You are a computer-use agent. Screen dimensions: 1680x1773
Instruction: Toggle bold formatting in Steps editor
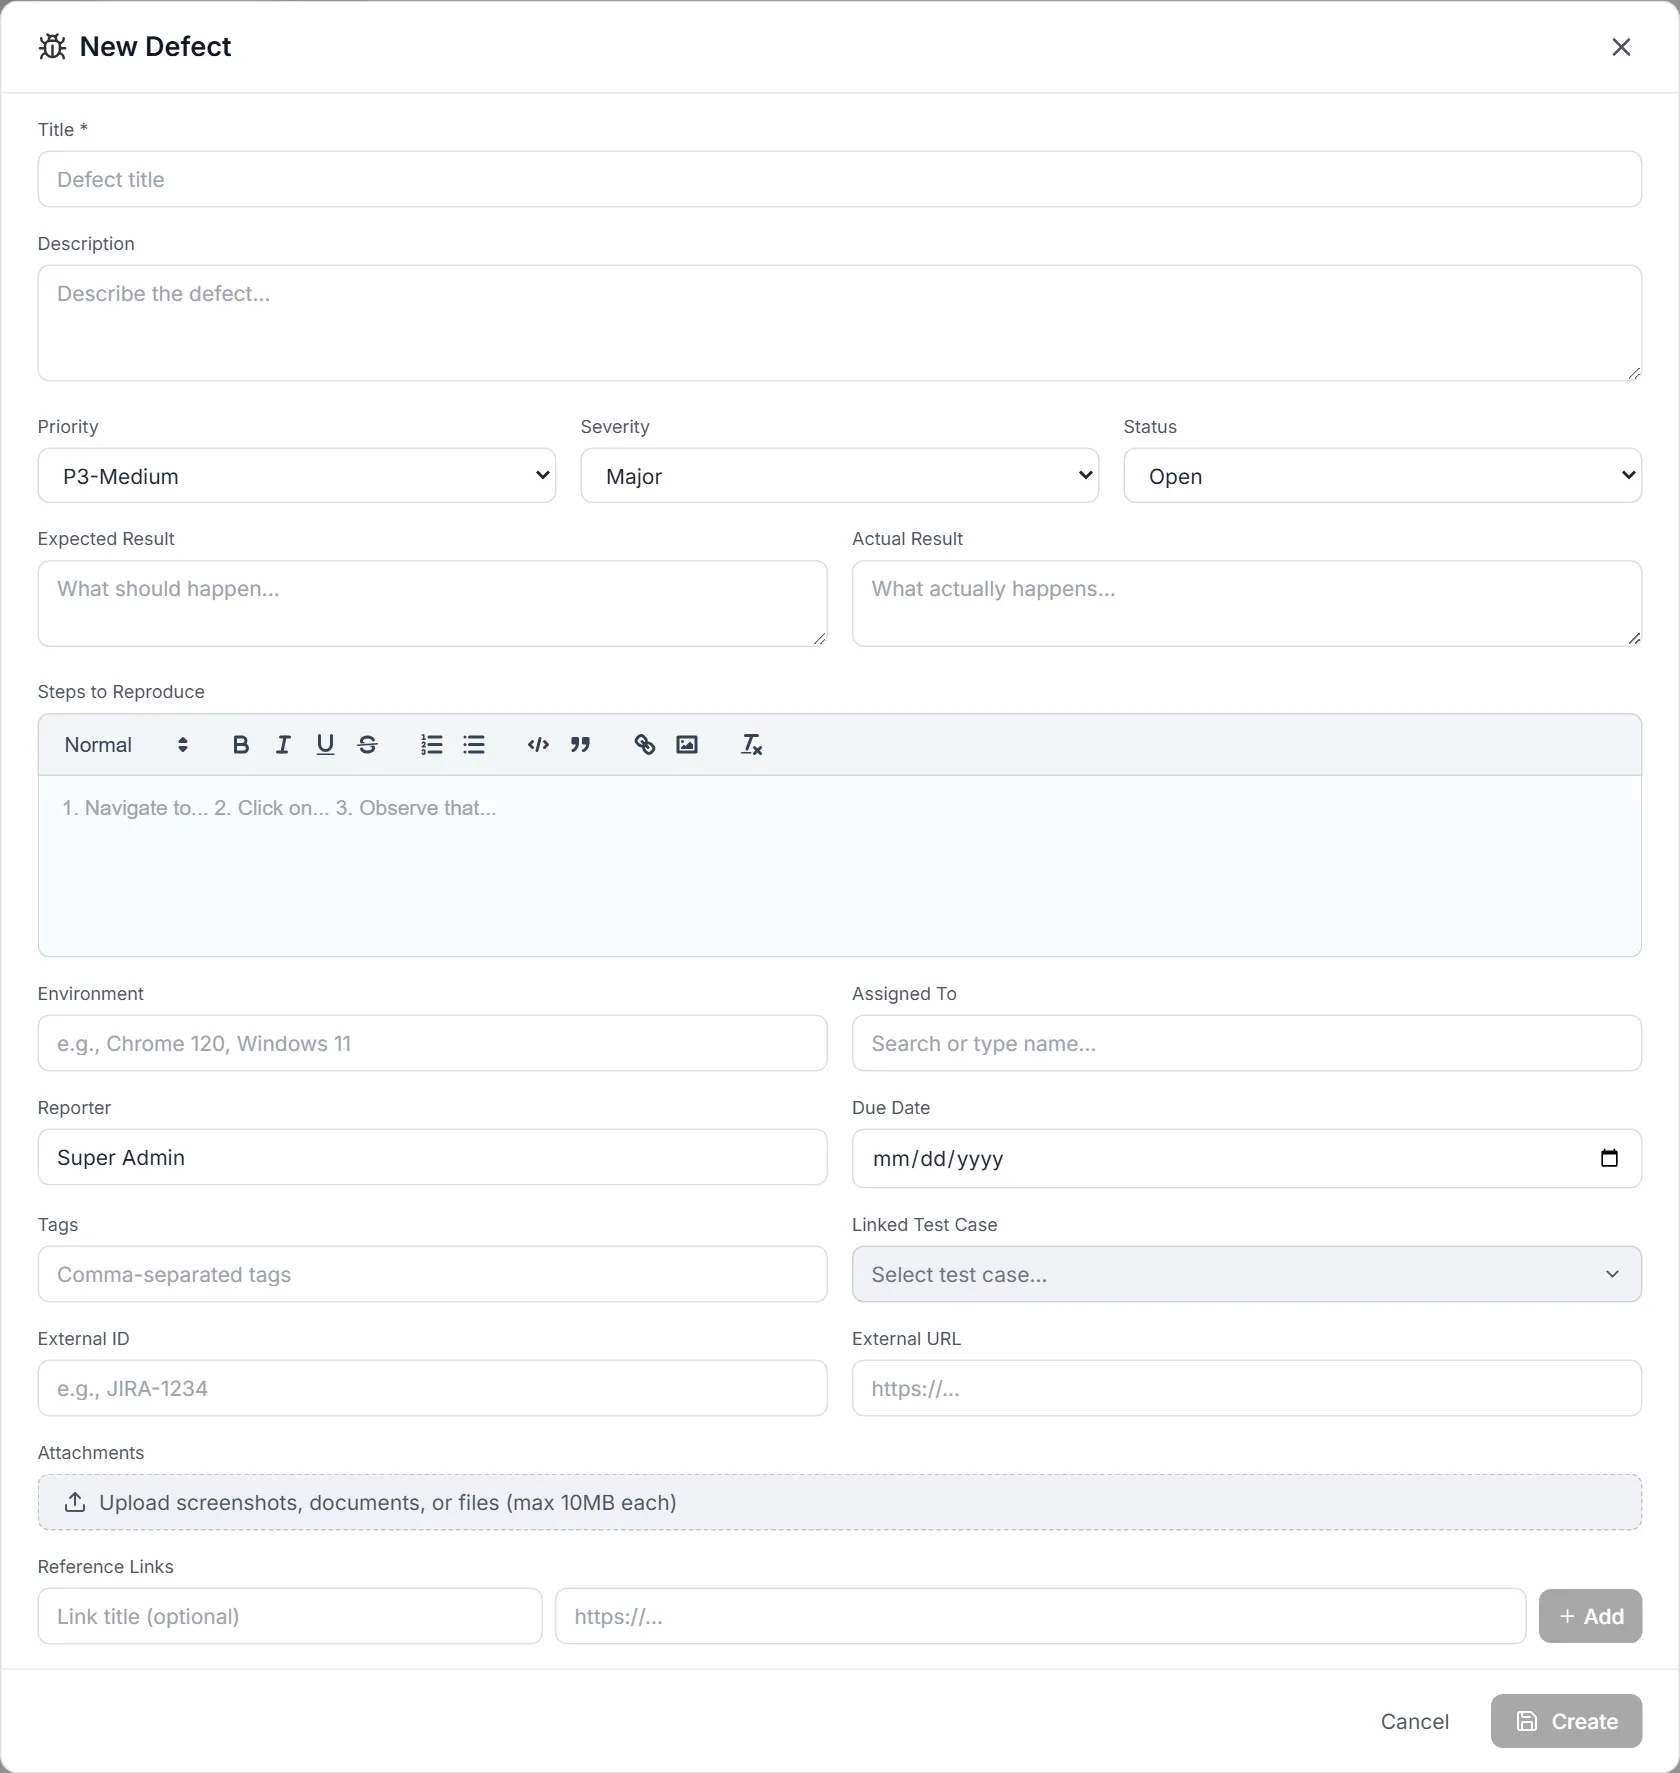240,745
